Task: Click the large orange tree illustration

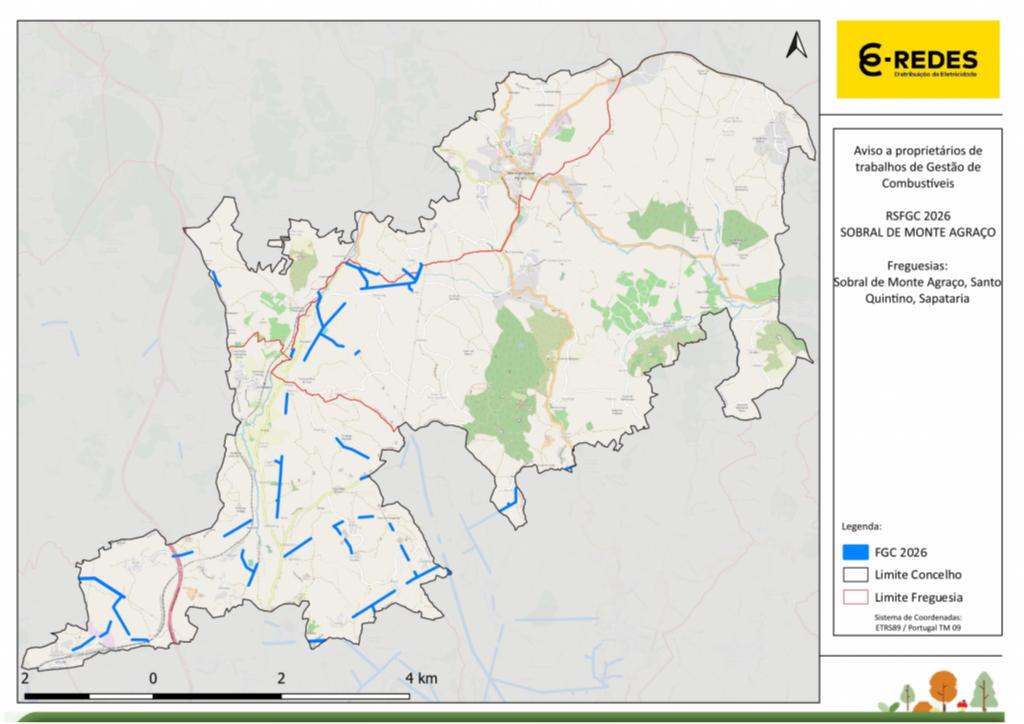Action: tap(943, 688)
